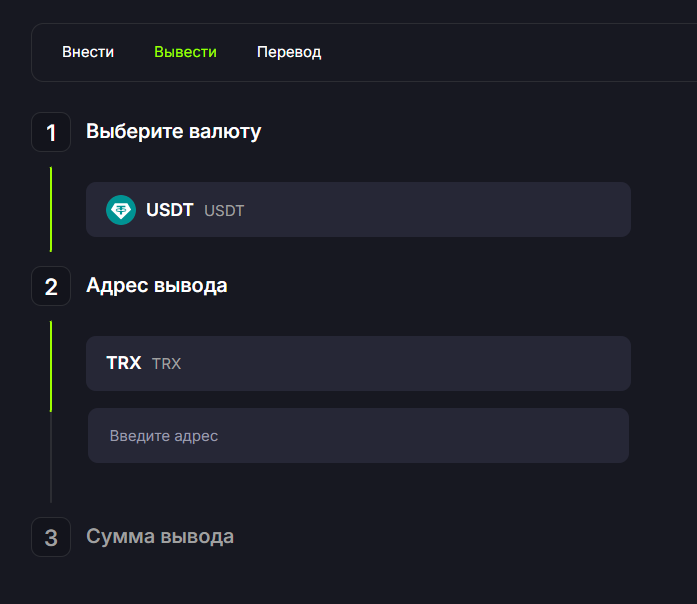Open the USDT currency selector dropdown

click(x=358, y=209)
